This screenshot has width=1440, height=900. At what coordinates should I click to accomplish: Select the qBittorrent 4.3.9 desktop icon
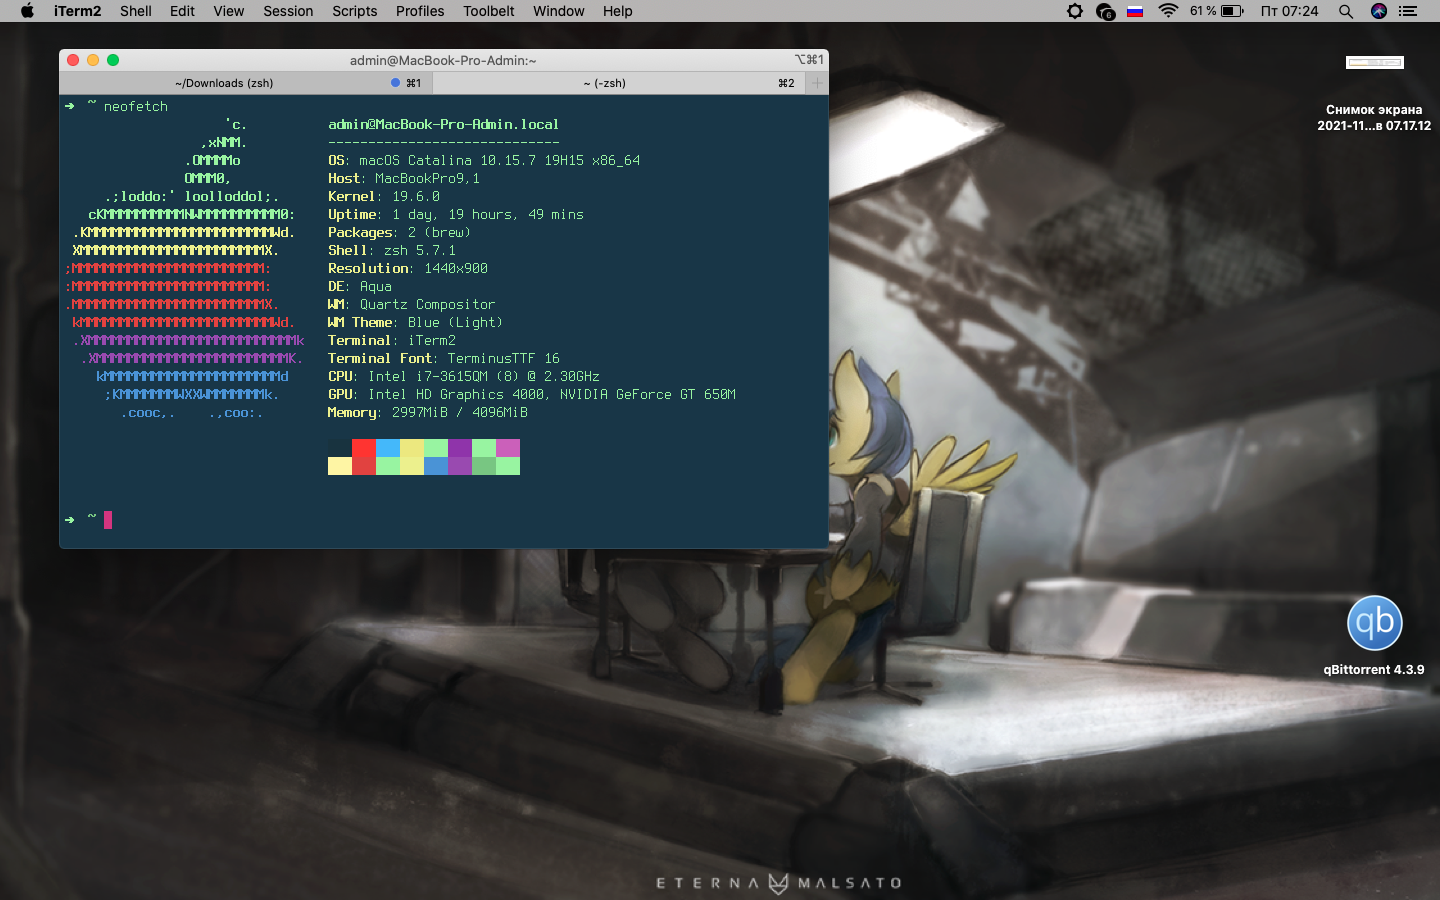1374,623
